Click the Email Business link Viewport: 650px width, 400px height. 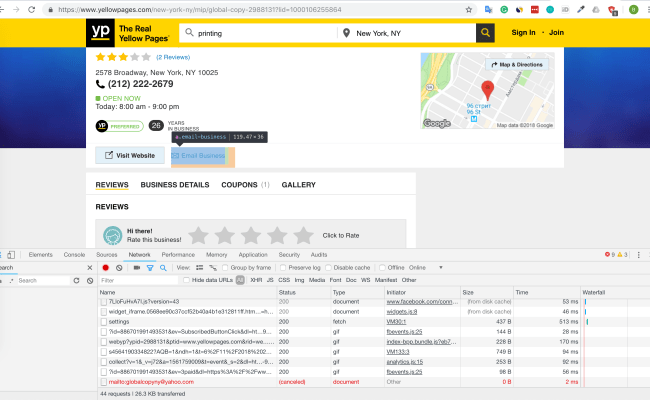pos(198,155)
